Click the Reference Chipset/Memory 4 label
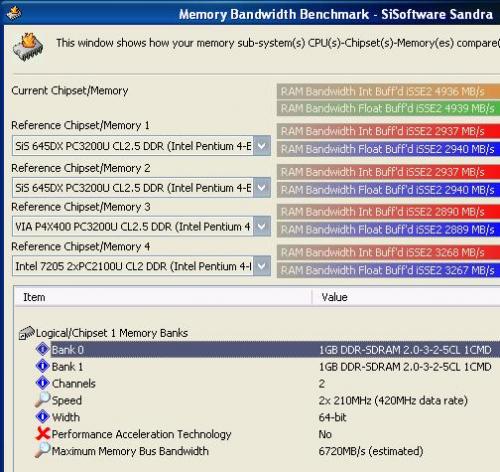This screenshot has height=472, width=500. click(x=81, y=247)
